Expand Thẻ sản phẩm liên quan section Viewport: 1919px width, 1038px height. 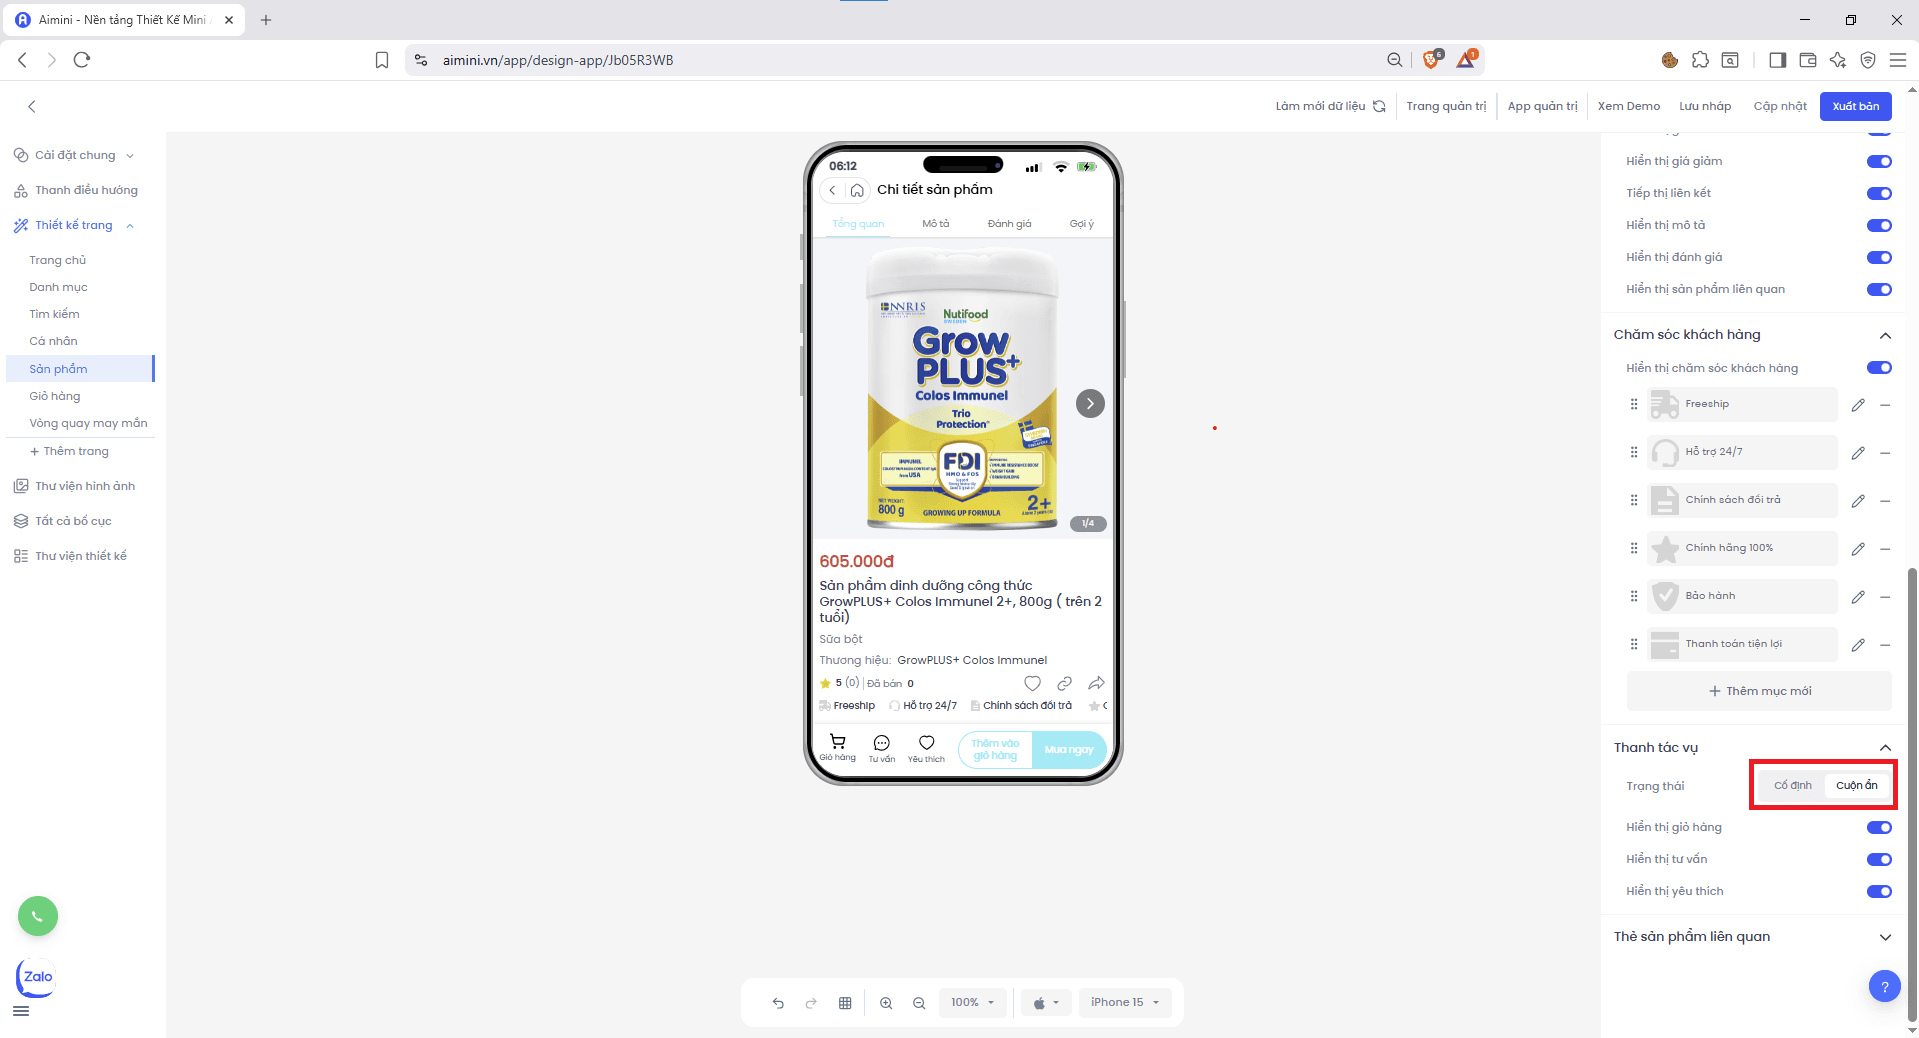point(1884,937)
